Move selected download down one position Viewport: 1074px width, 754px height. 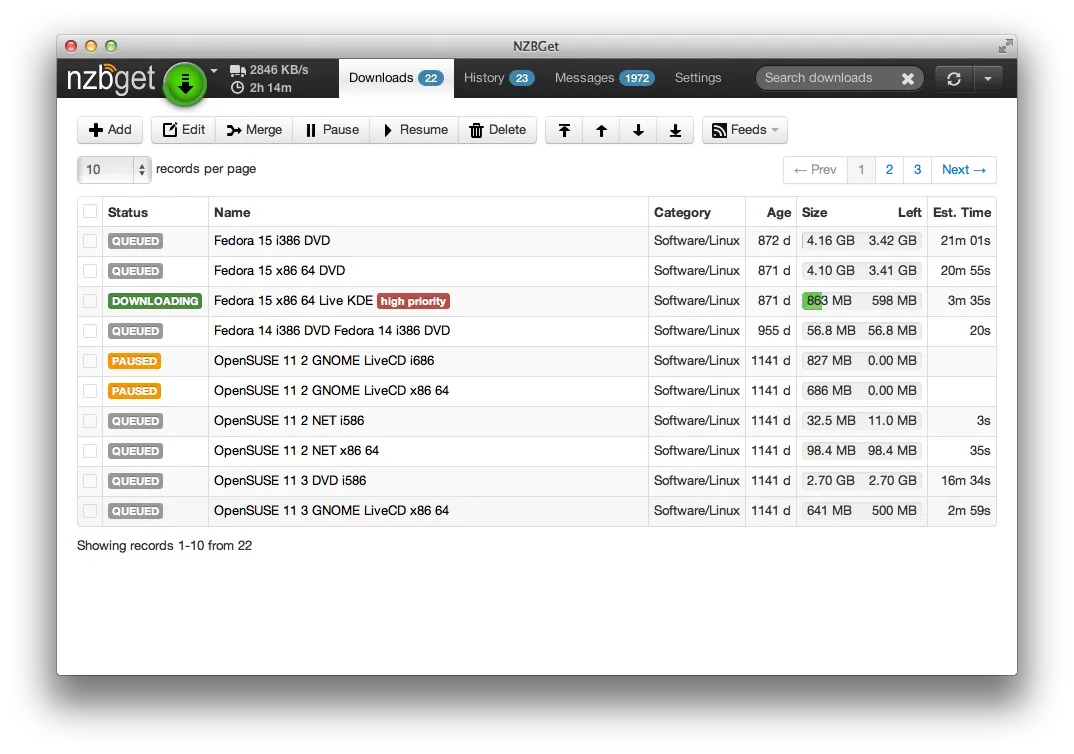(x=638, y=129)
